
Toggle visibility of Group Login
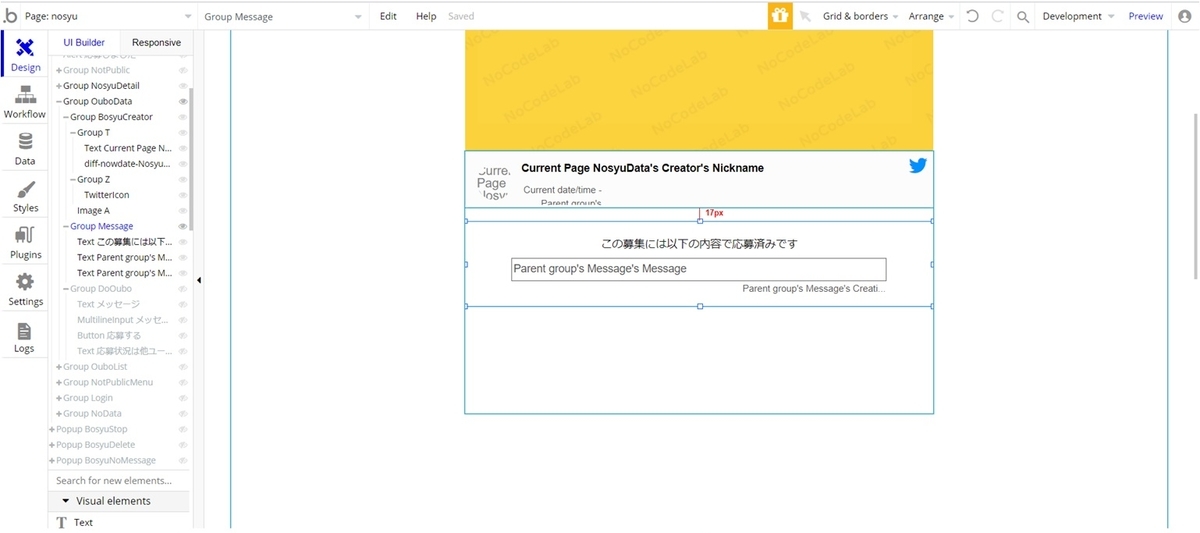tap(183, 398)
